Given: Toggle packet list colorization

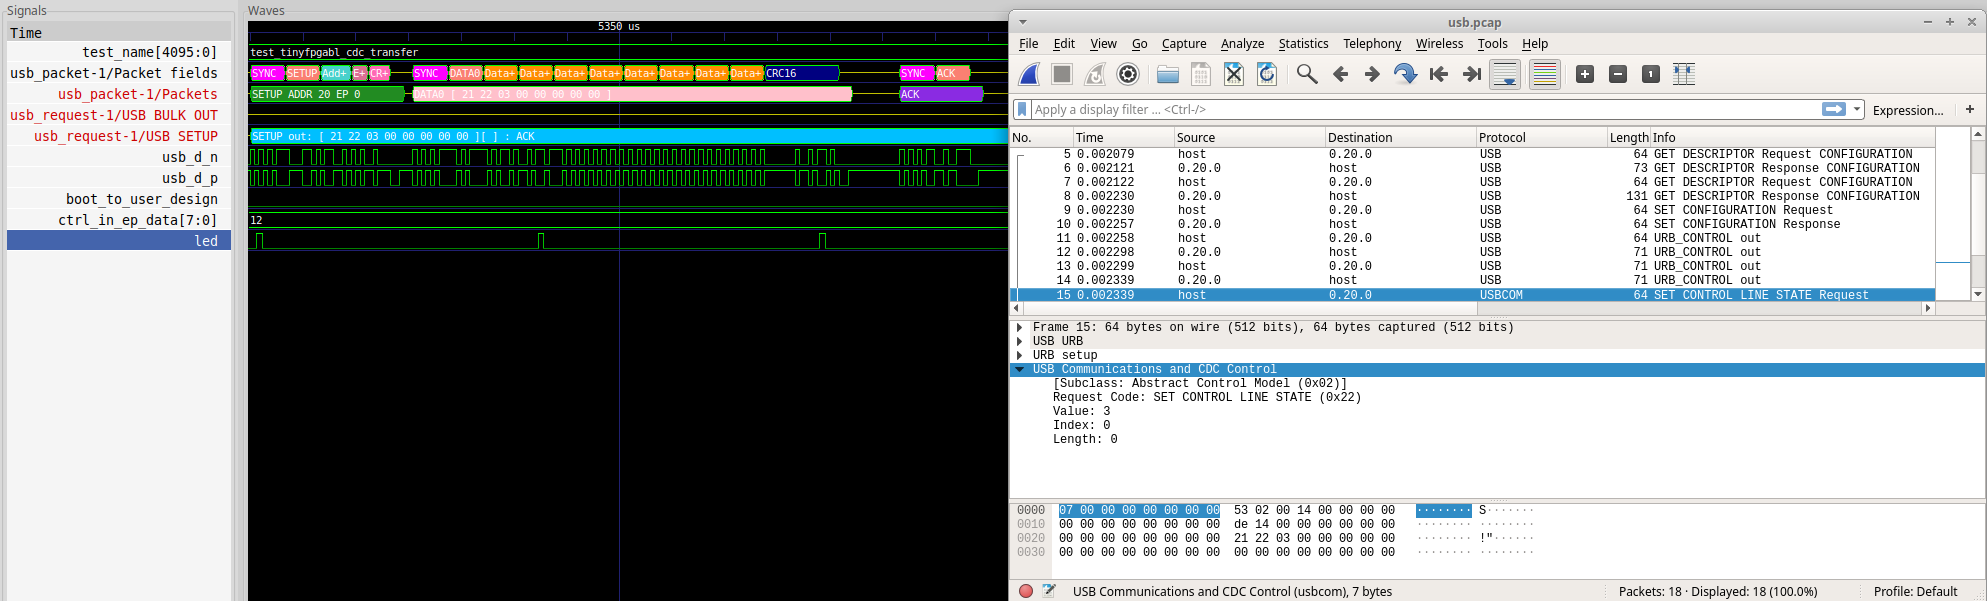Looking at the screenshot, I should tap(1545, 74).
